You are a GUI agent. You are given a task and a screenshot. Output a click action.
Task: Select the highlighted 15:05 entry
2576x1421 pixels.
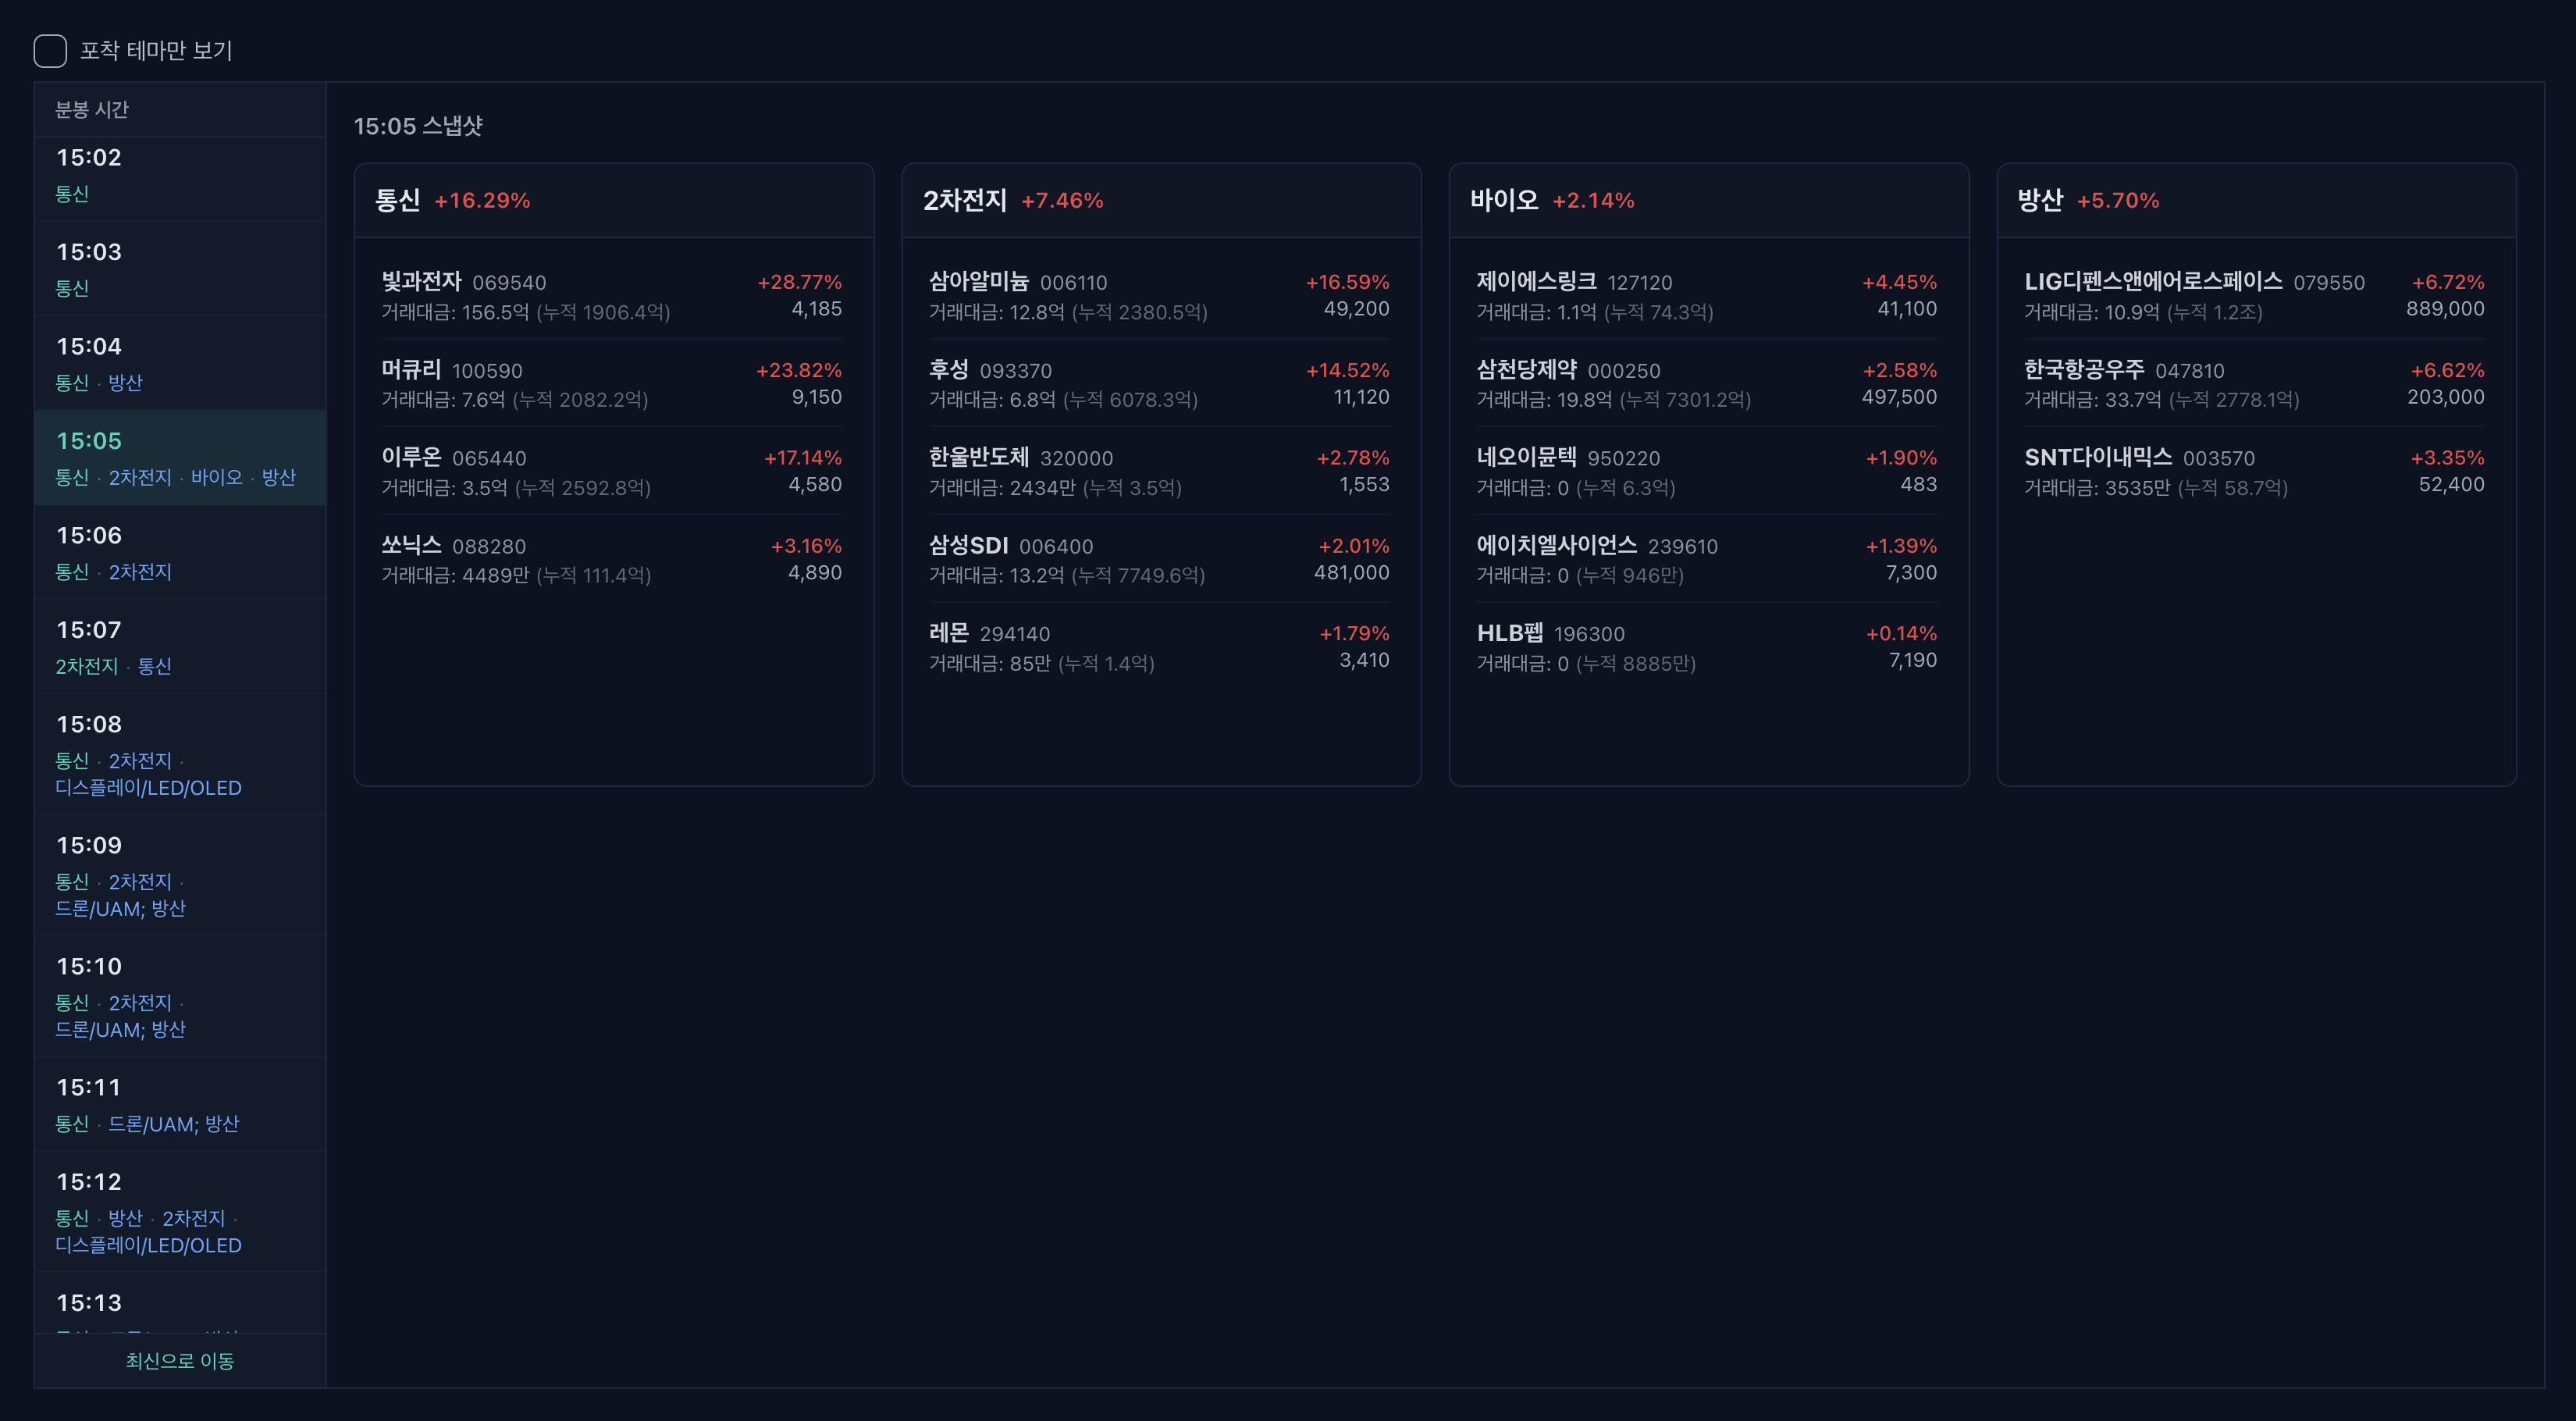180,458
